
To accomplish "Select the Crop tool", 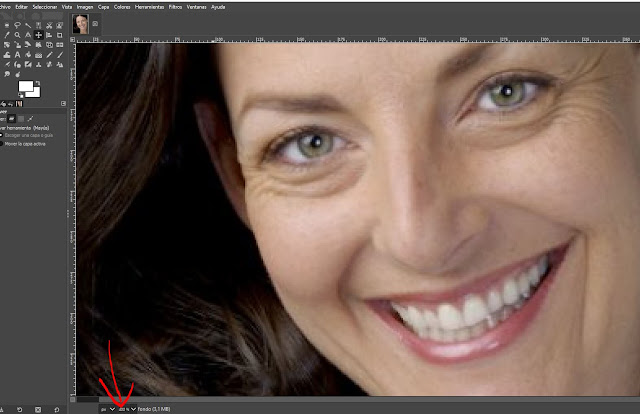I will 60,35.
